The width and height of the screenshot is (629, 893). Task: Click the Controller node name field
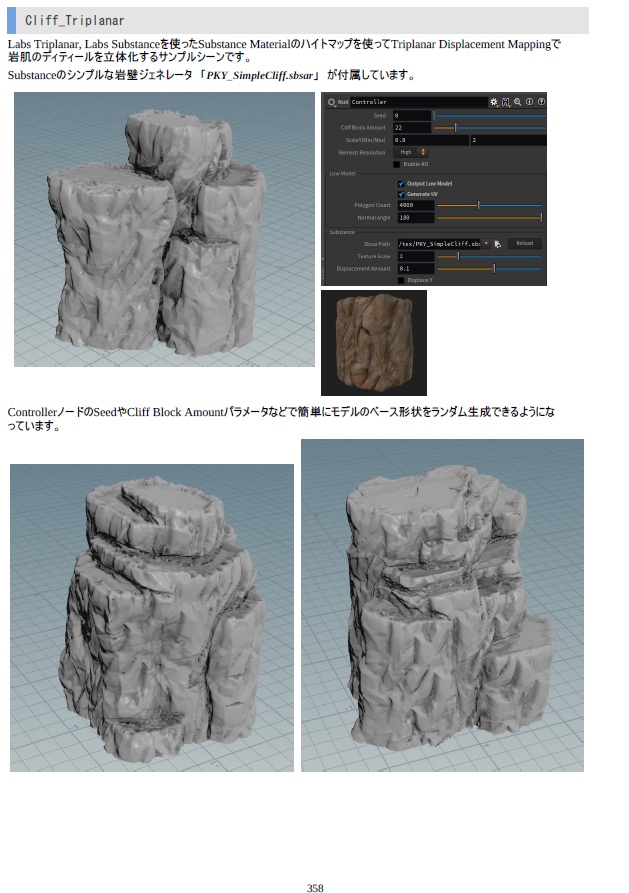418,102
